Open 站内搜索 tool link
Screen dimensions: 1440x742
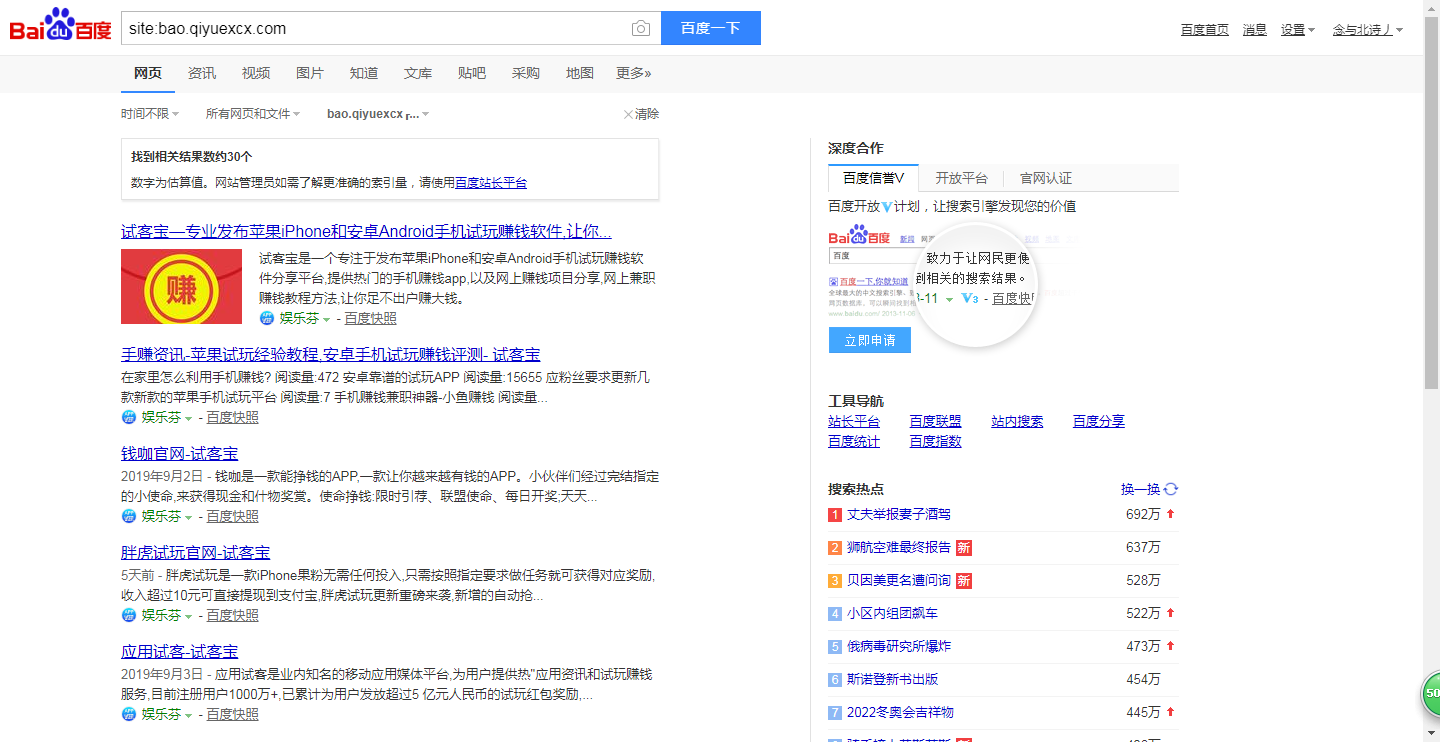pos(1017,421)
